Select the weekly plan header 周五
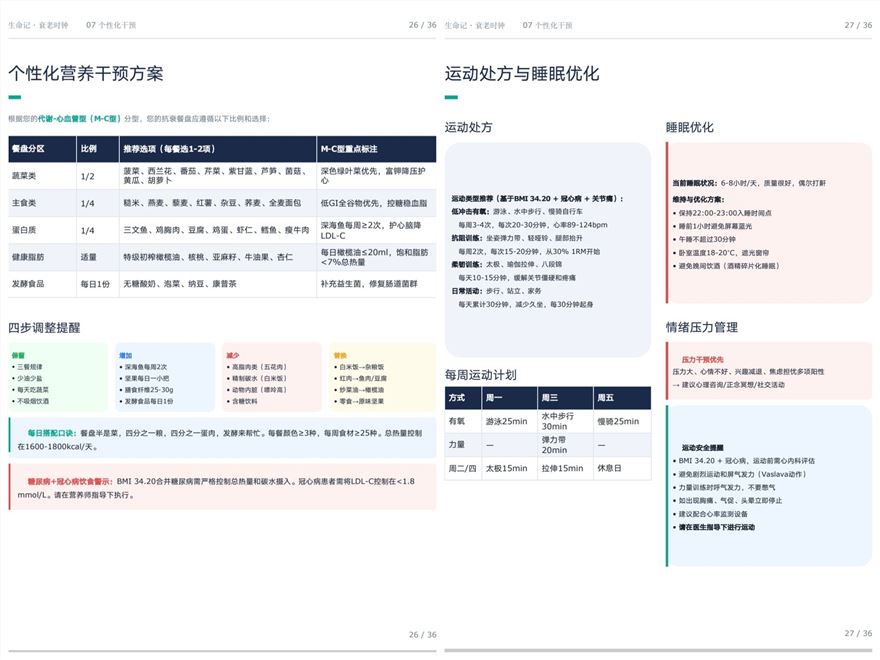This screenshot has width=880, height=660. [x=606, y=397]
